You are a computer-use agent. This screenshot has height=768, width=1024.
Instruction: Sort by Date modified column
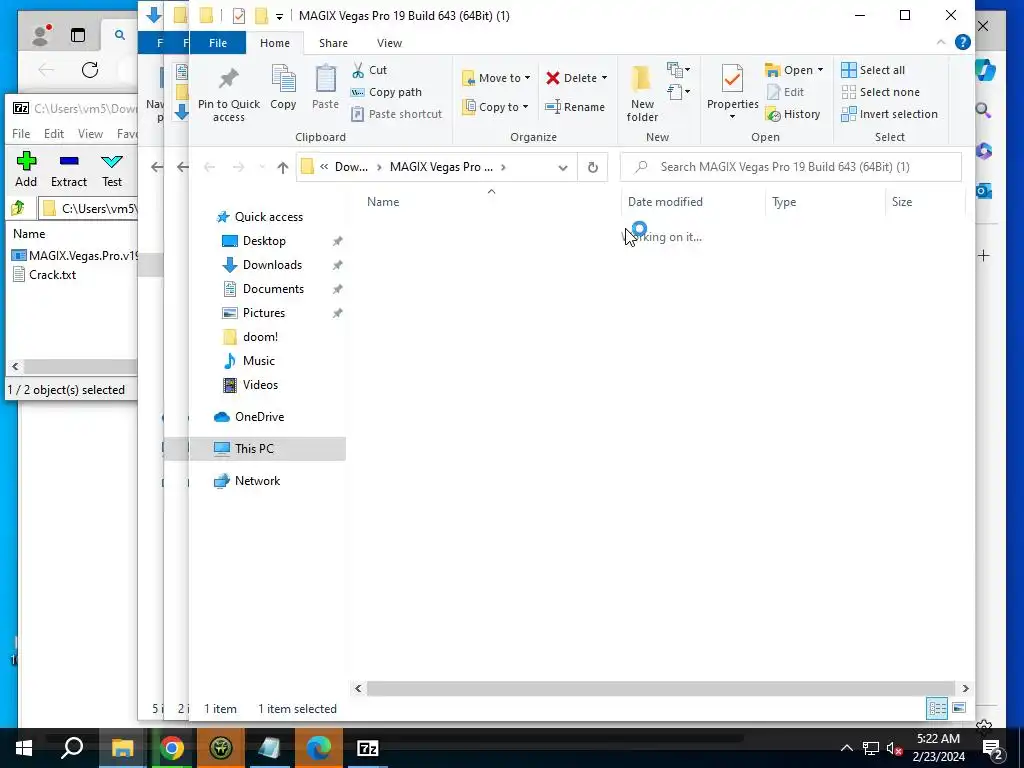(x=665, y=202)
